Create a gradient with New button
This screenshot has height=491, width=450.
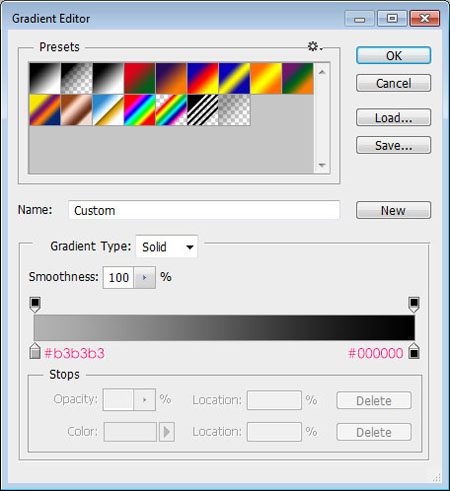(x=394, y=210)
